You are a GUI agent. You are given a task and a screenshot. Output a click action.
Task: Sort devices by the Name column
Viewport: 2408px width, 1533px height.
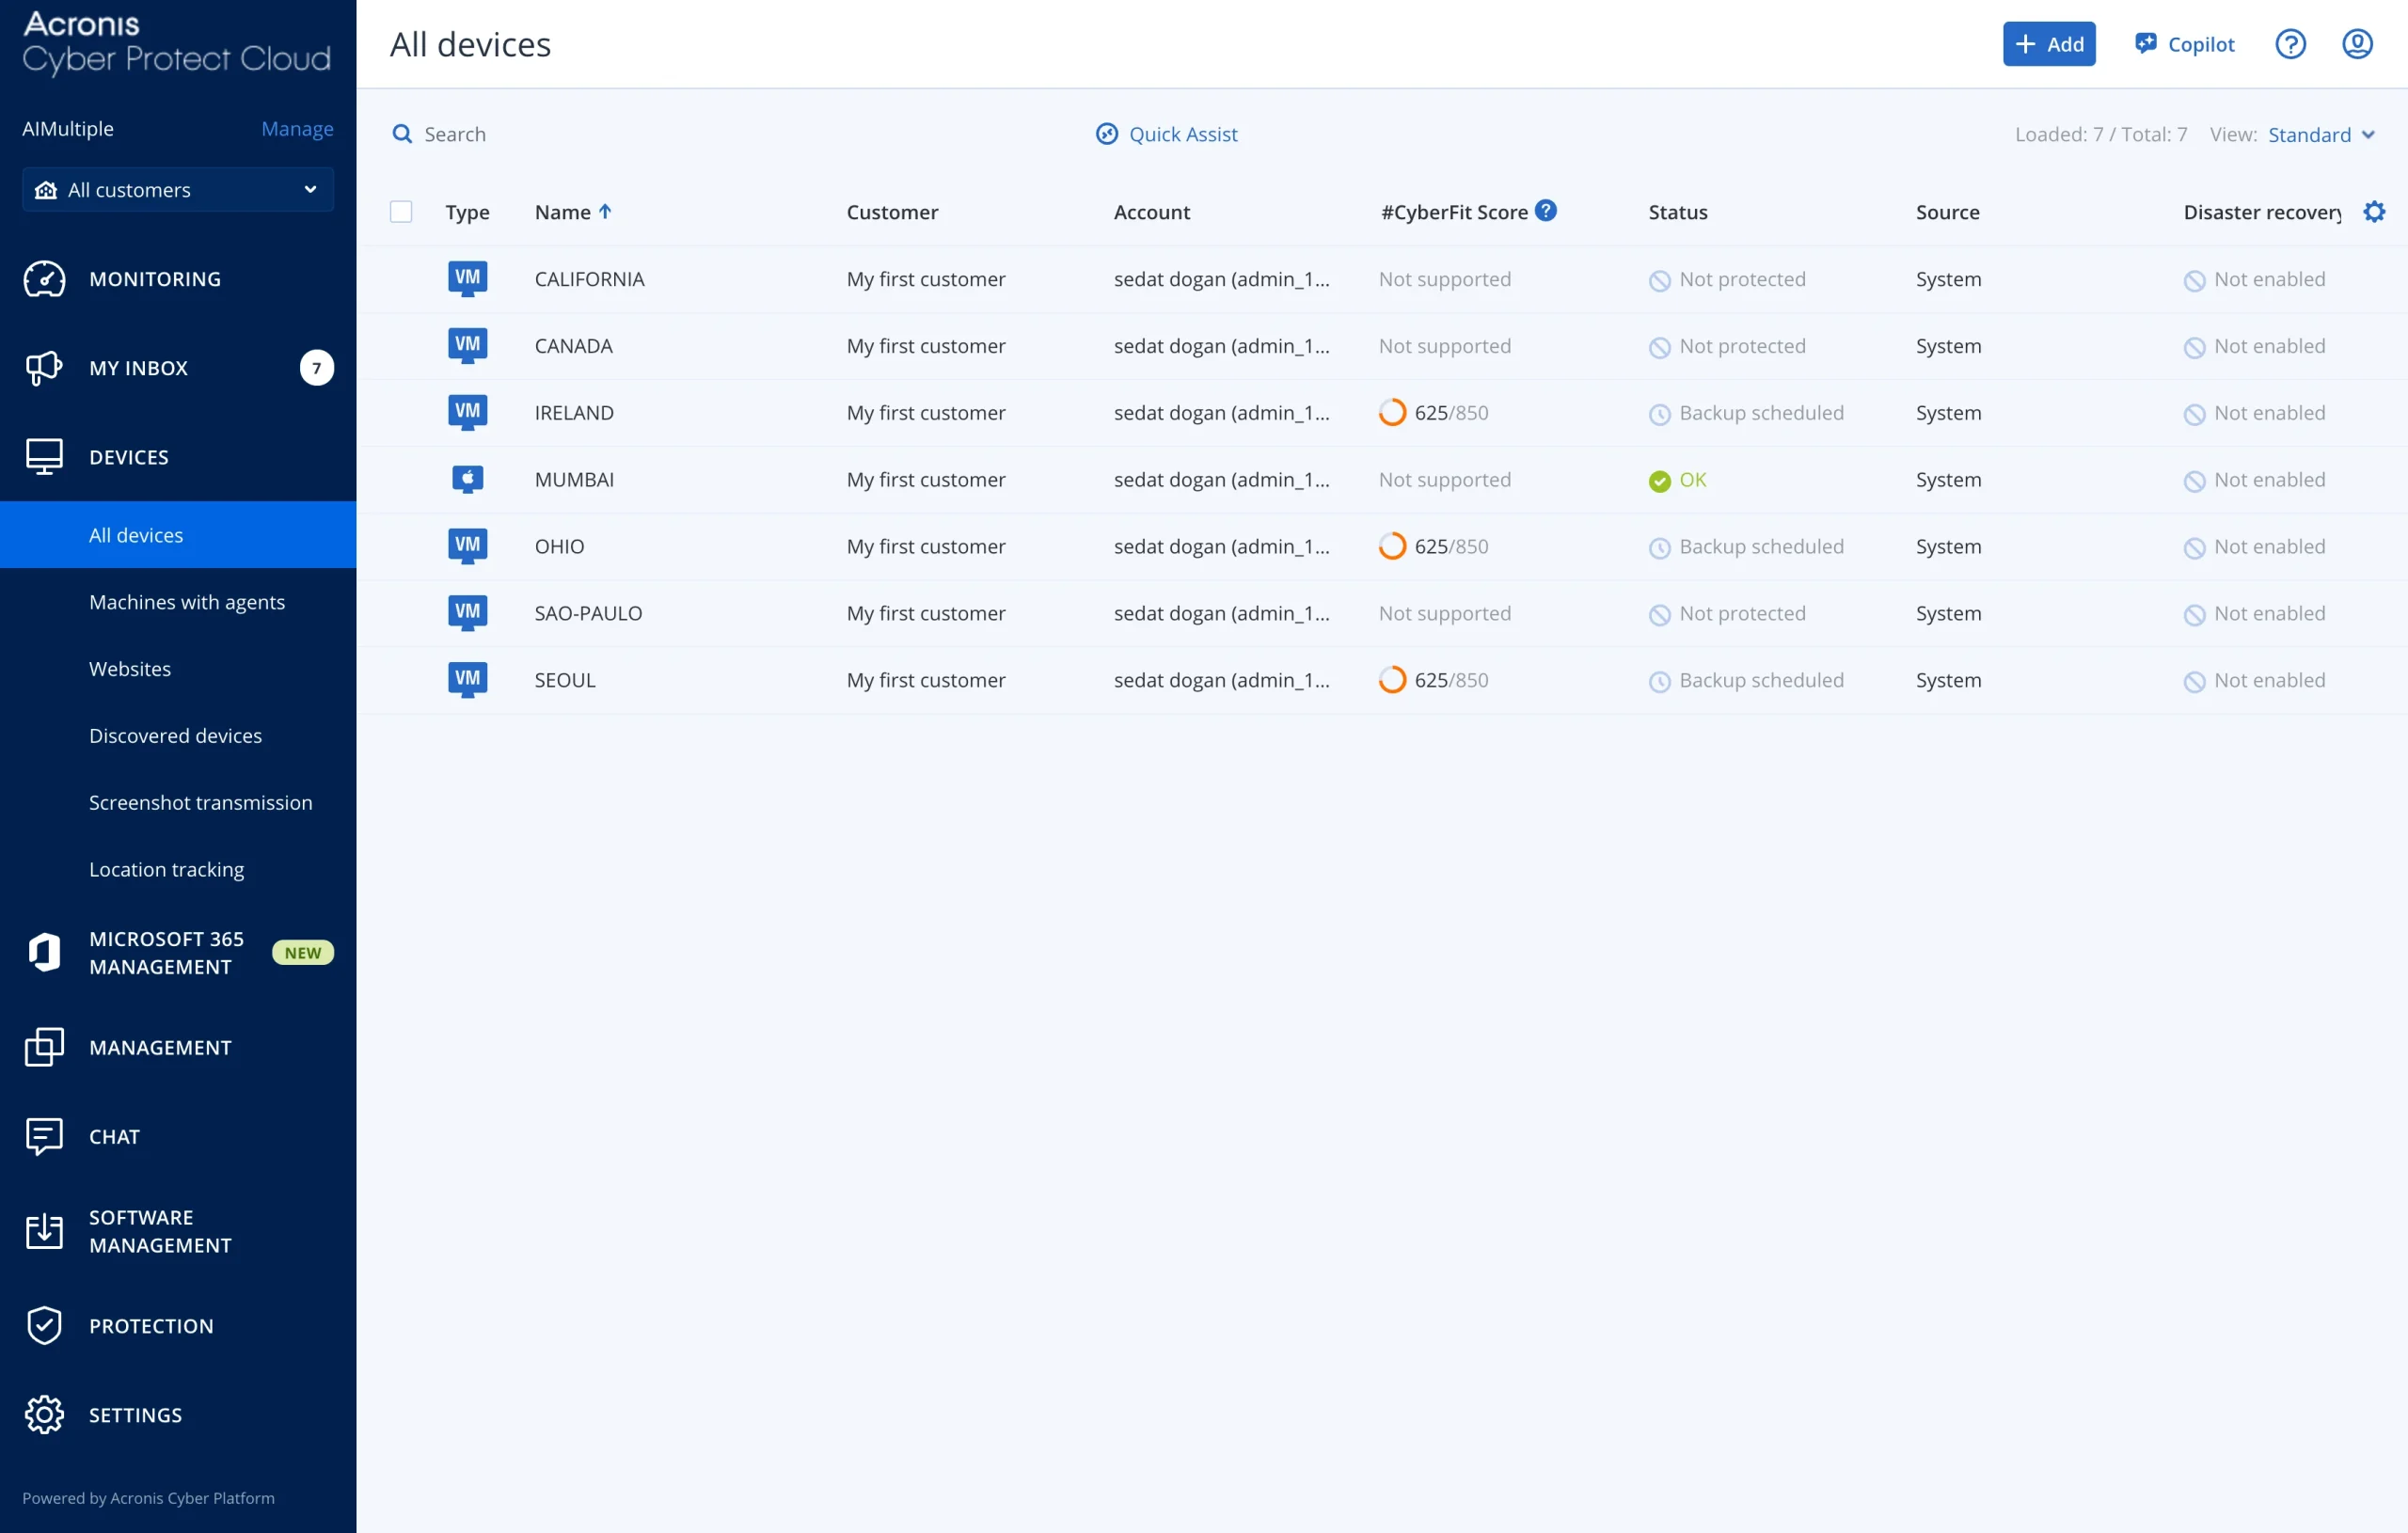(573, 212)
